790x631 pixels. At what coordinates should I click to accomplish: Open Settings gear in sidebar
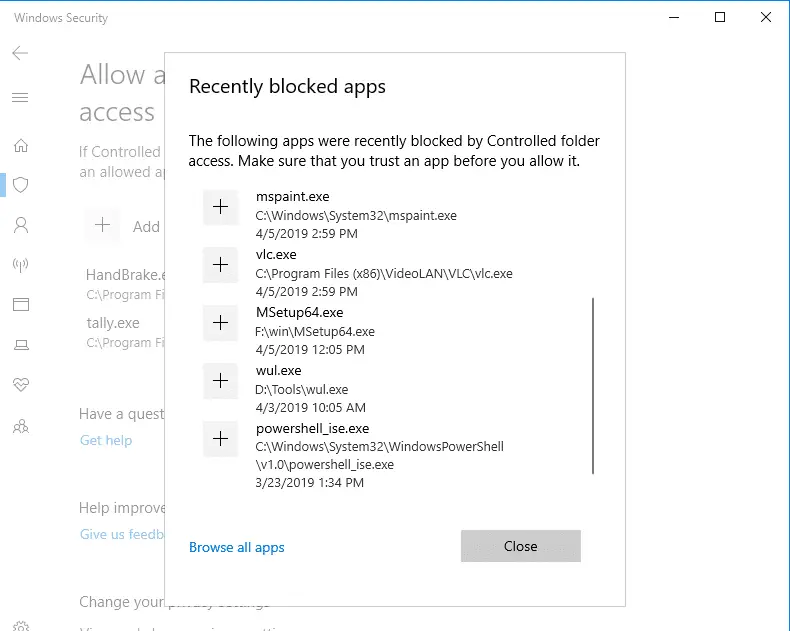coord(21,626)
